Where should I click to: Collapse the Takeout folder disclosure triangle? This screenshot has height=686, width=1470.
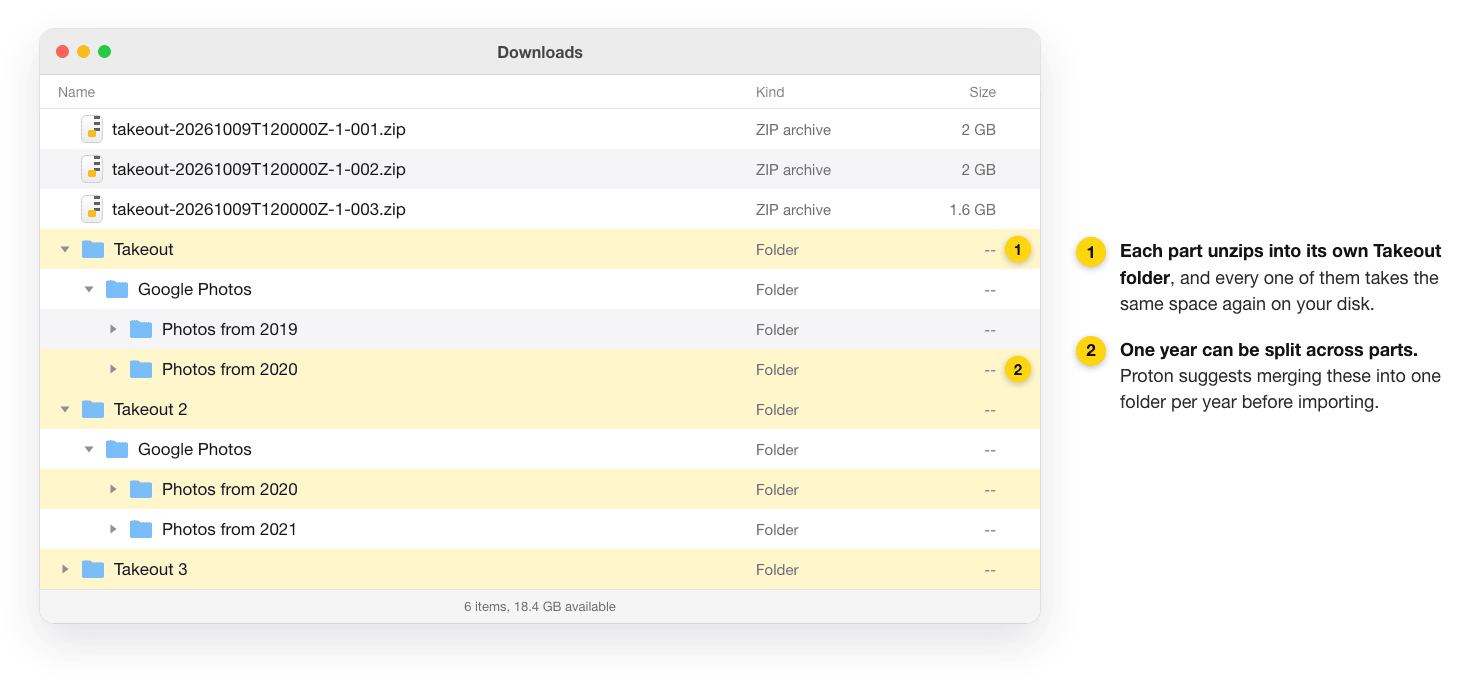tap(65, 249)
